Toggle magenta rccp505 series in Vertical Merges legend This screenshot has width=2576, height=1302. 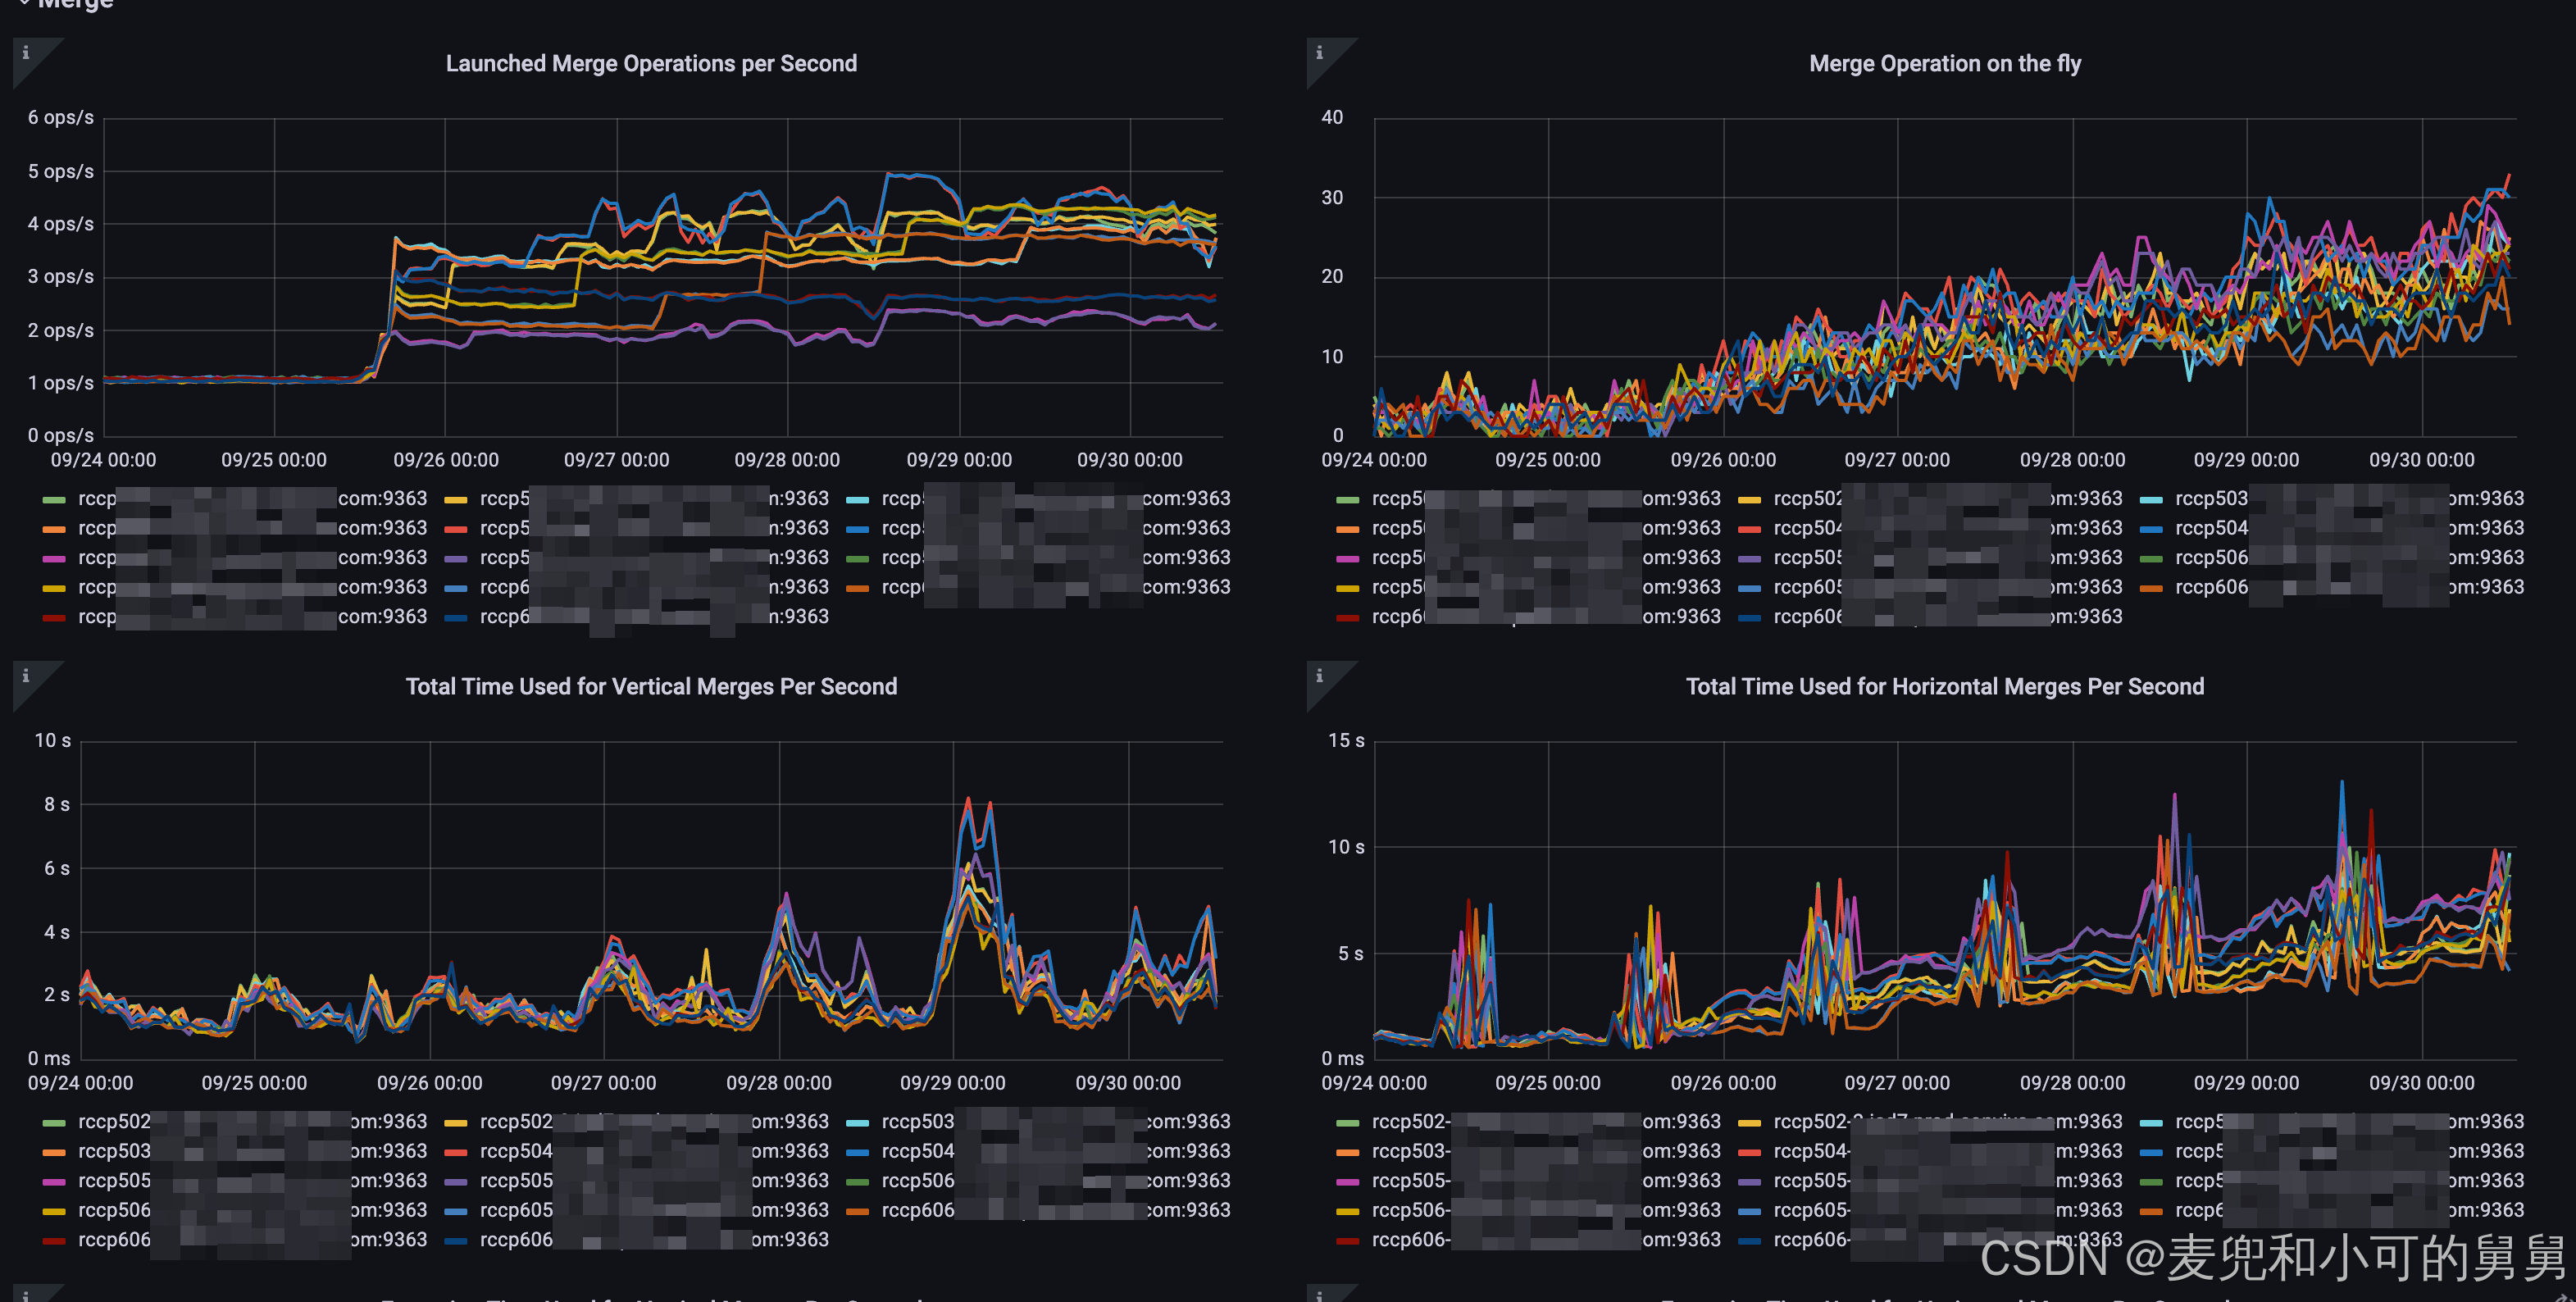(x=114, y=1181)
